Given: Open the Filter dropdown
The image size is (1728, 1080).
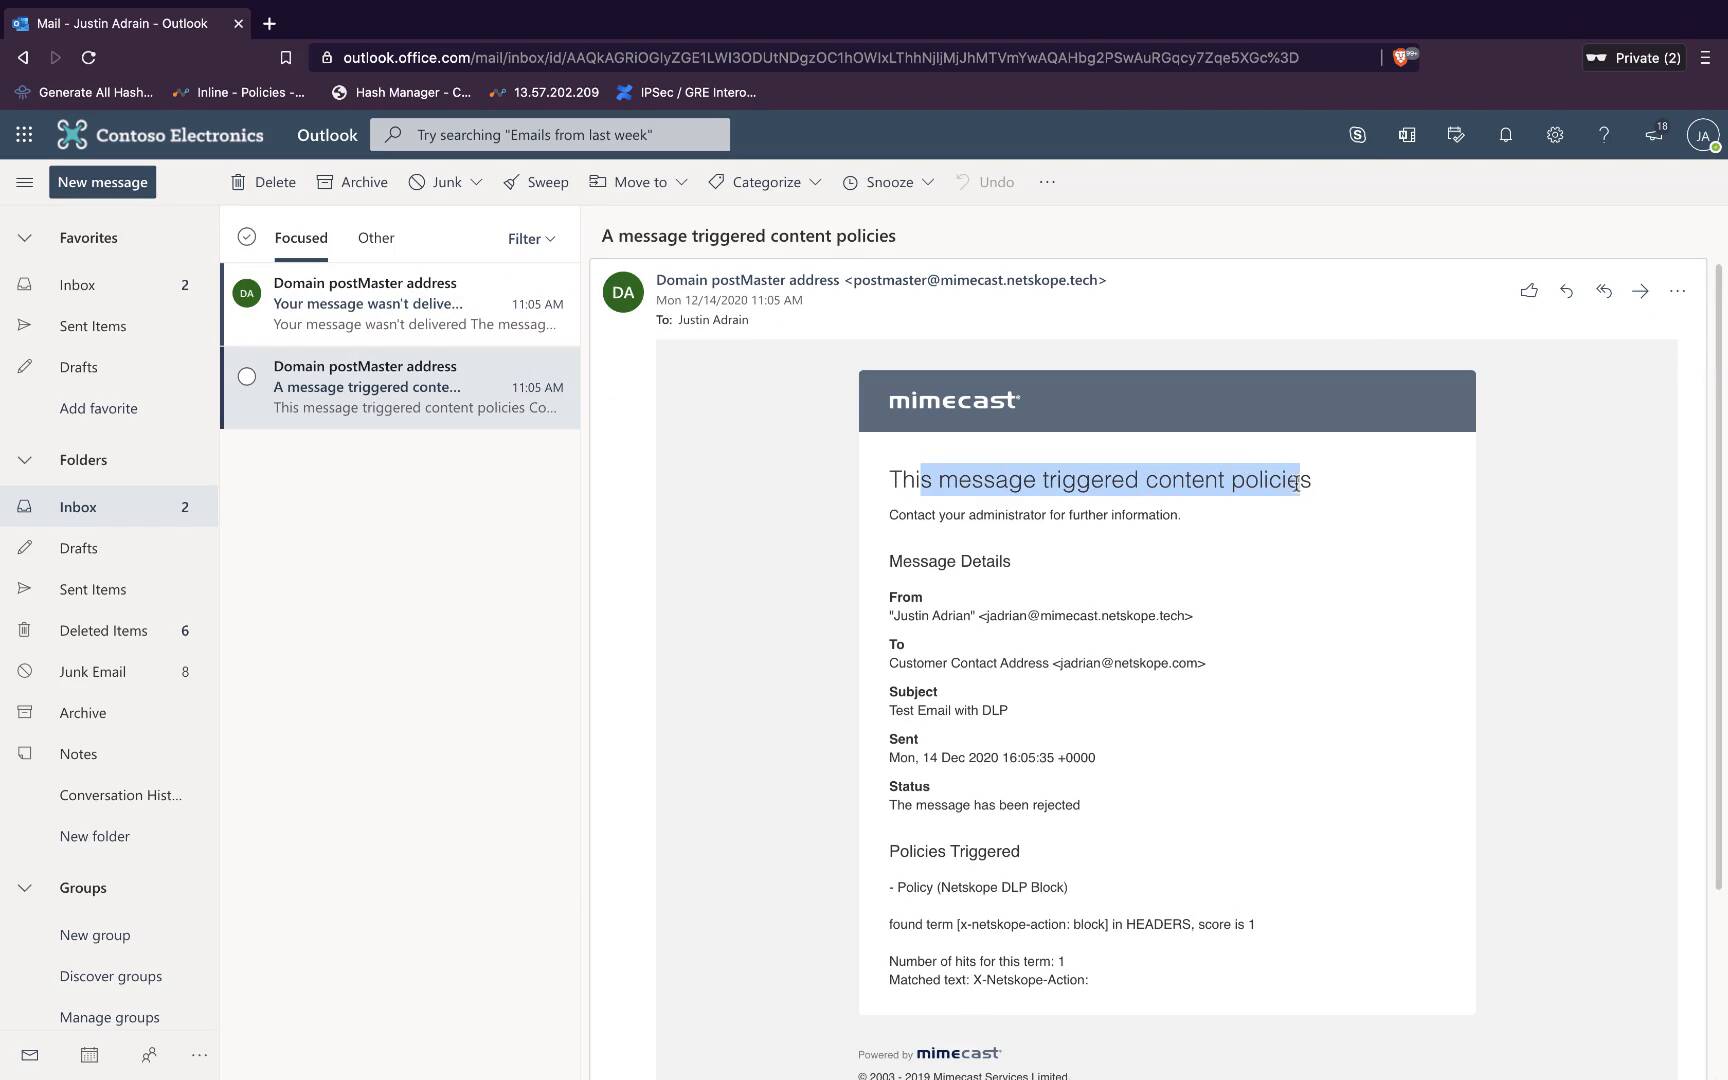Looking at the screenshot, I should (x=531, y=239).
